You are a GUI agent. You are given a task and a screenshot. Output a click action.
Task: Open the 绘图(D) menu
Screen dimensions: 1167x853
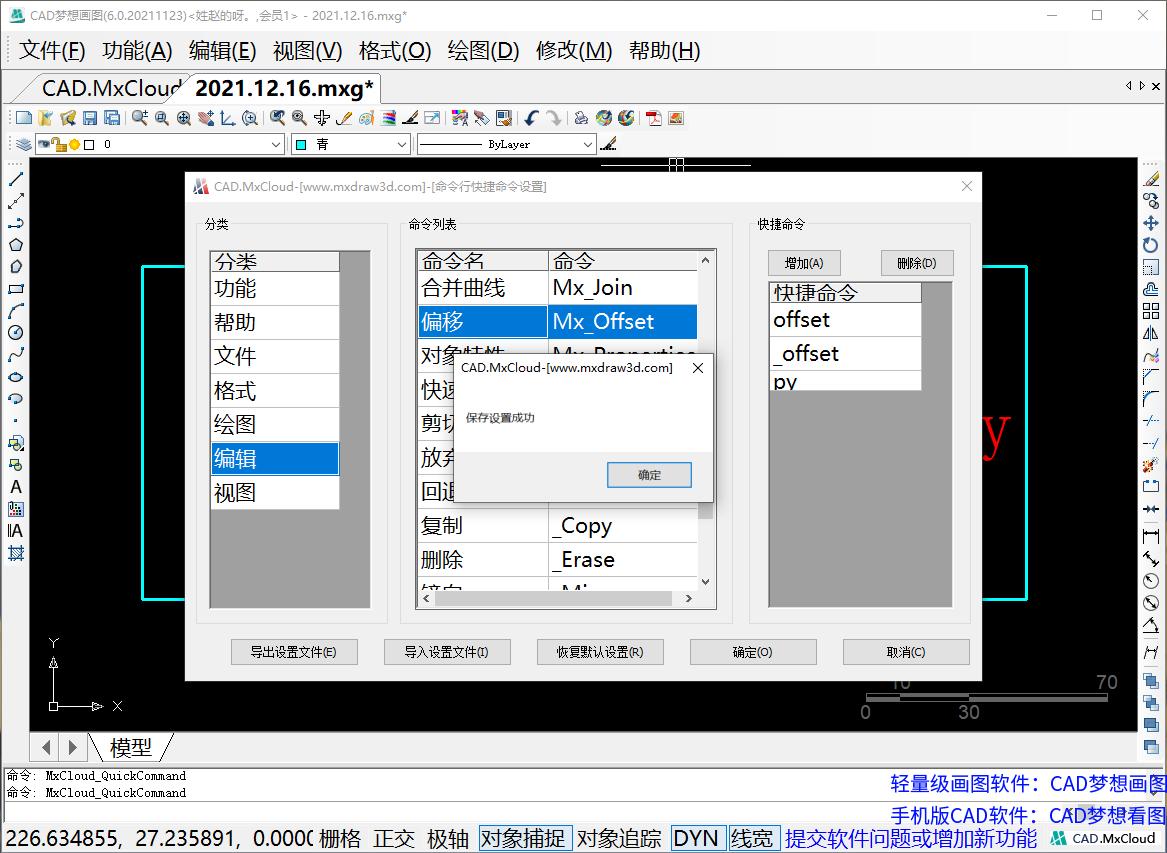coord(483,51)
